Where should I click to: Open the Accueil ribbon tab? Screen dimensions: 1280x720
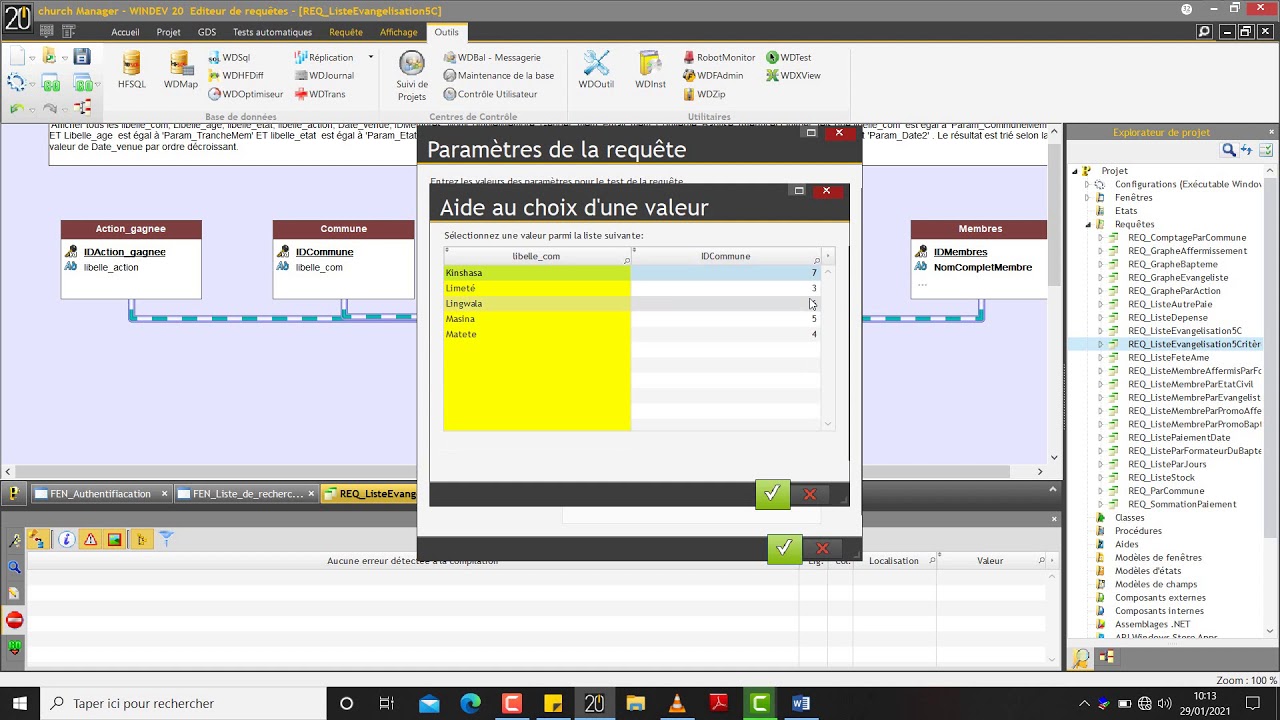pyautogui.click(x=125, y=32)
